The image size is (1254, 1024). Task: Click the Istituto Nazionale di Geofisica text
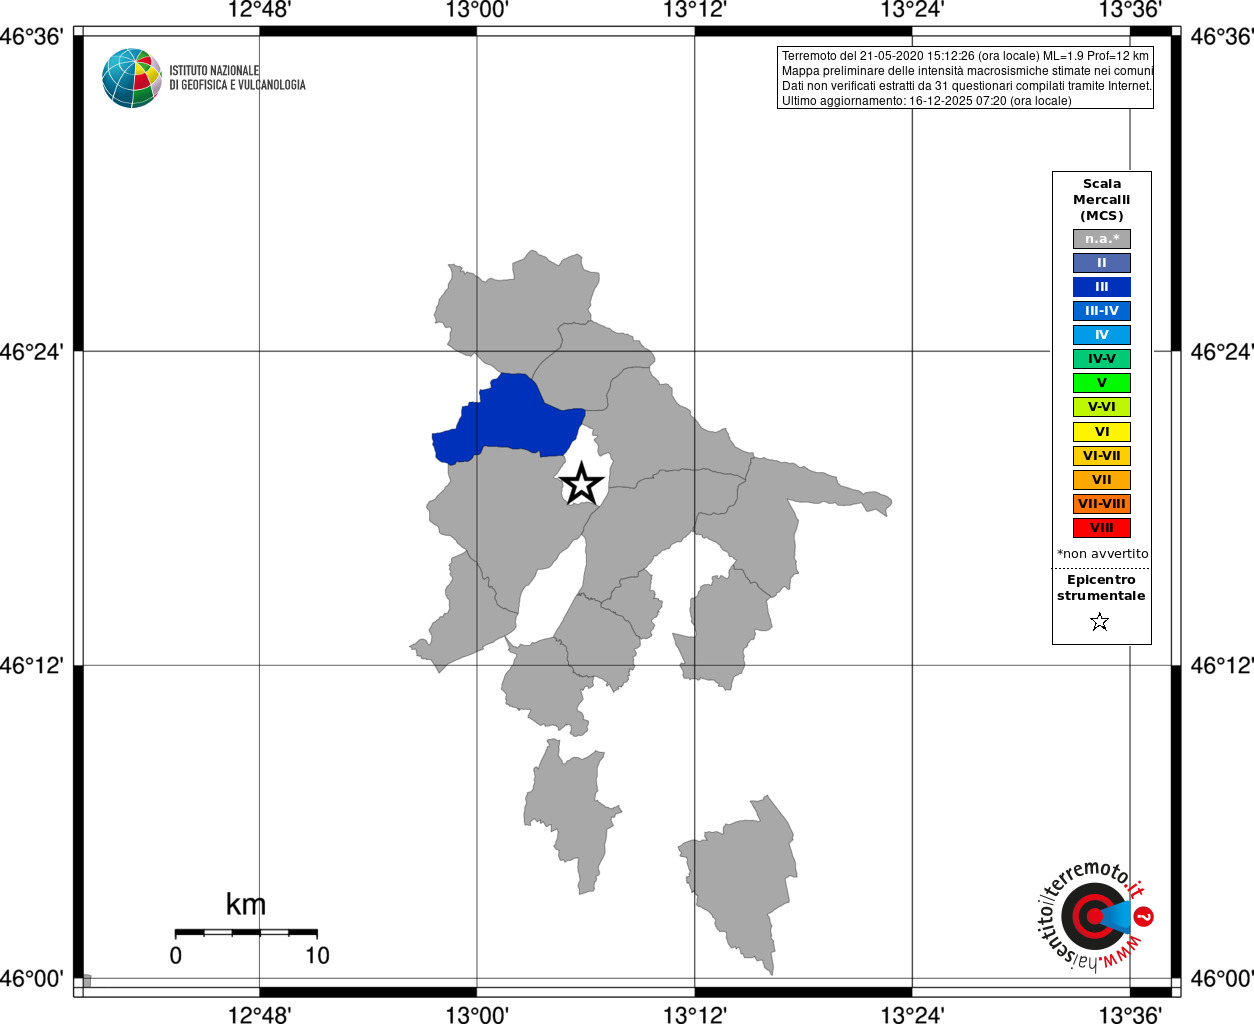(x=237, y=78)
